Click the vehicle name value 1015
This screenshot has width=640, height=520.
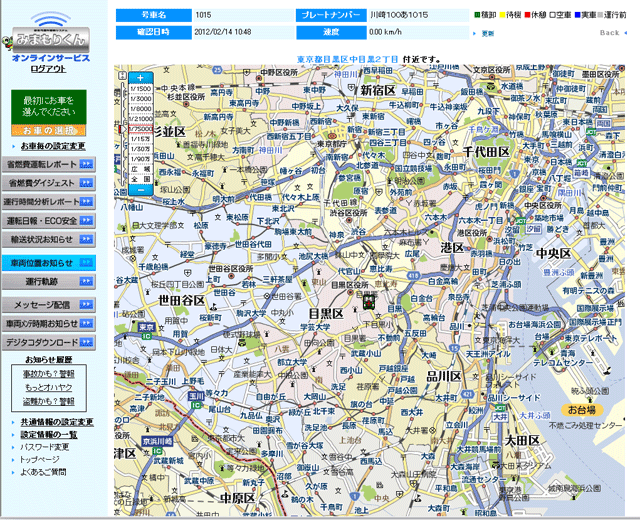click(x=203, y=15)
